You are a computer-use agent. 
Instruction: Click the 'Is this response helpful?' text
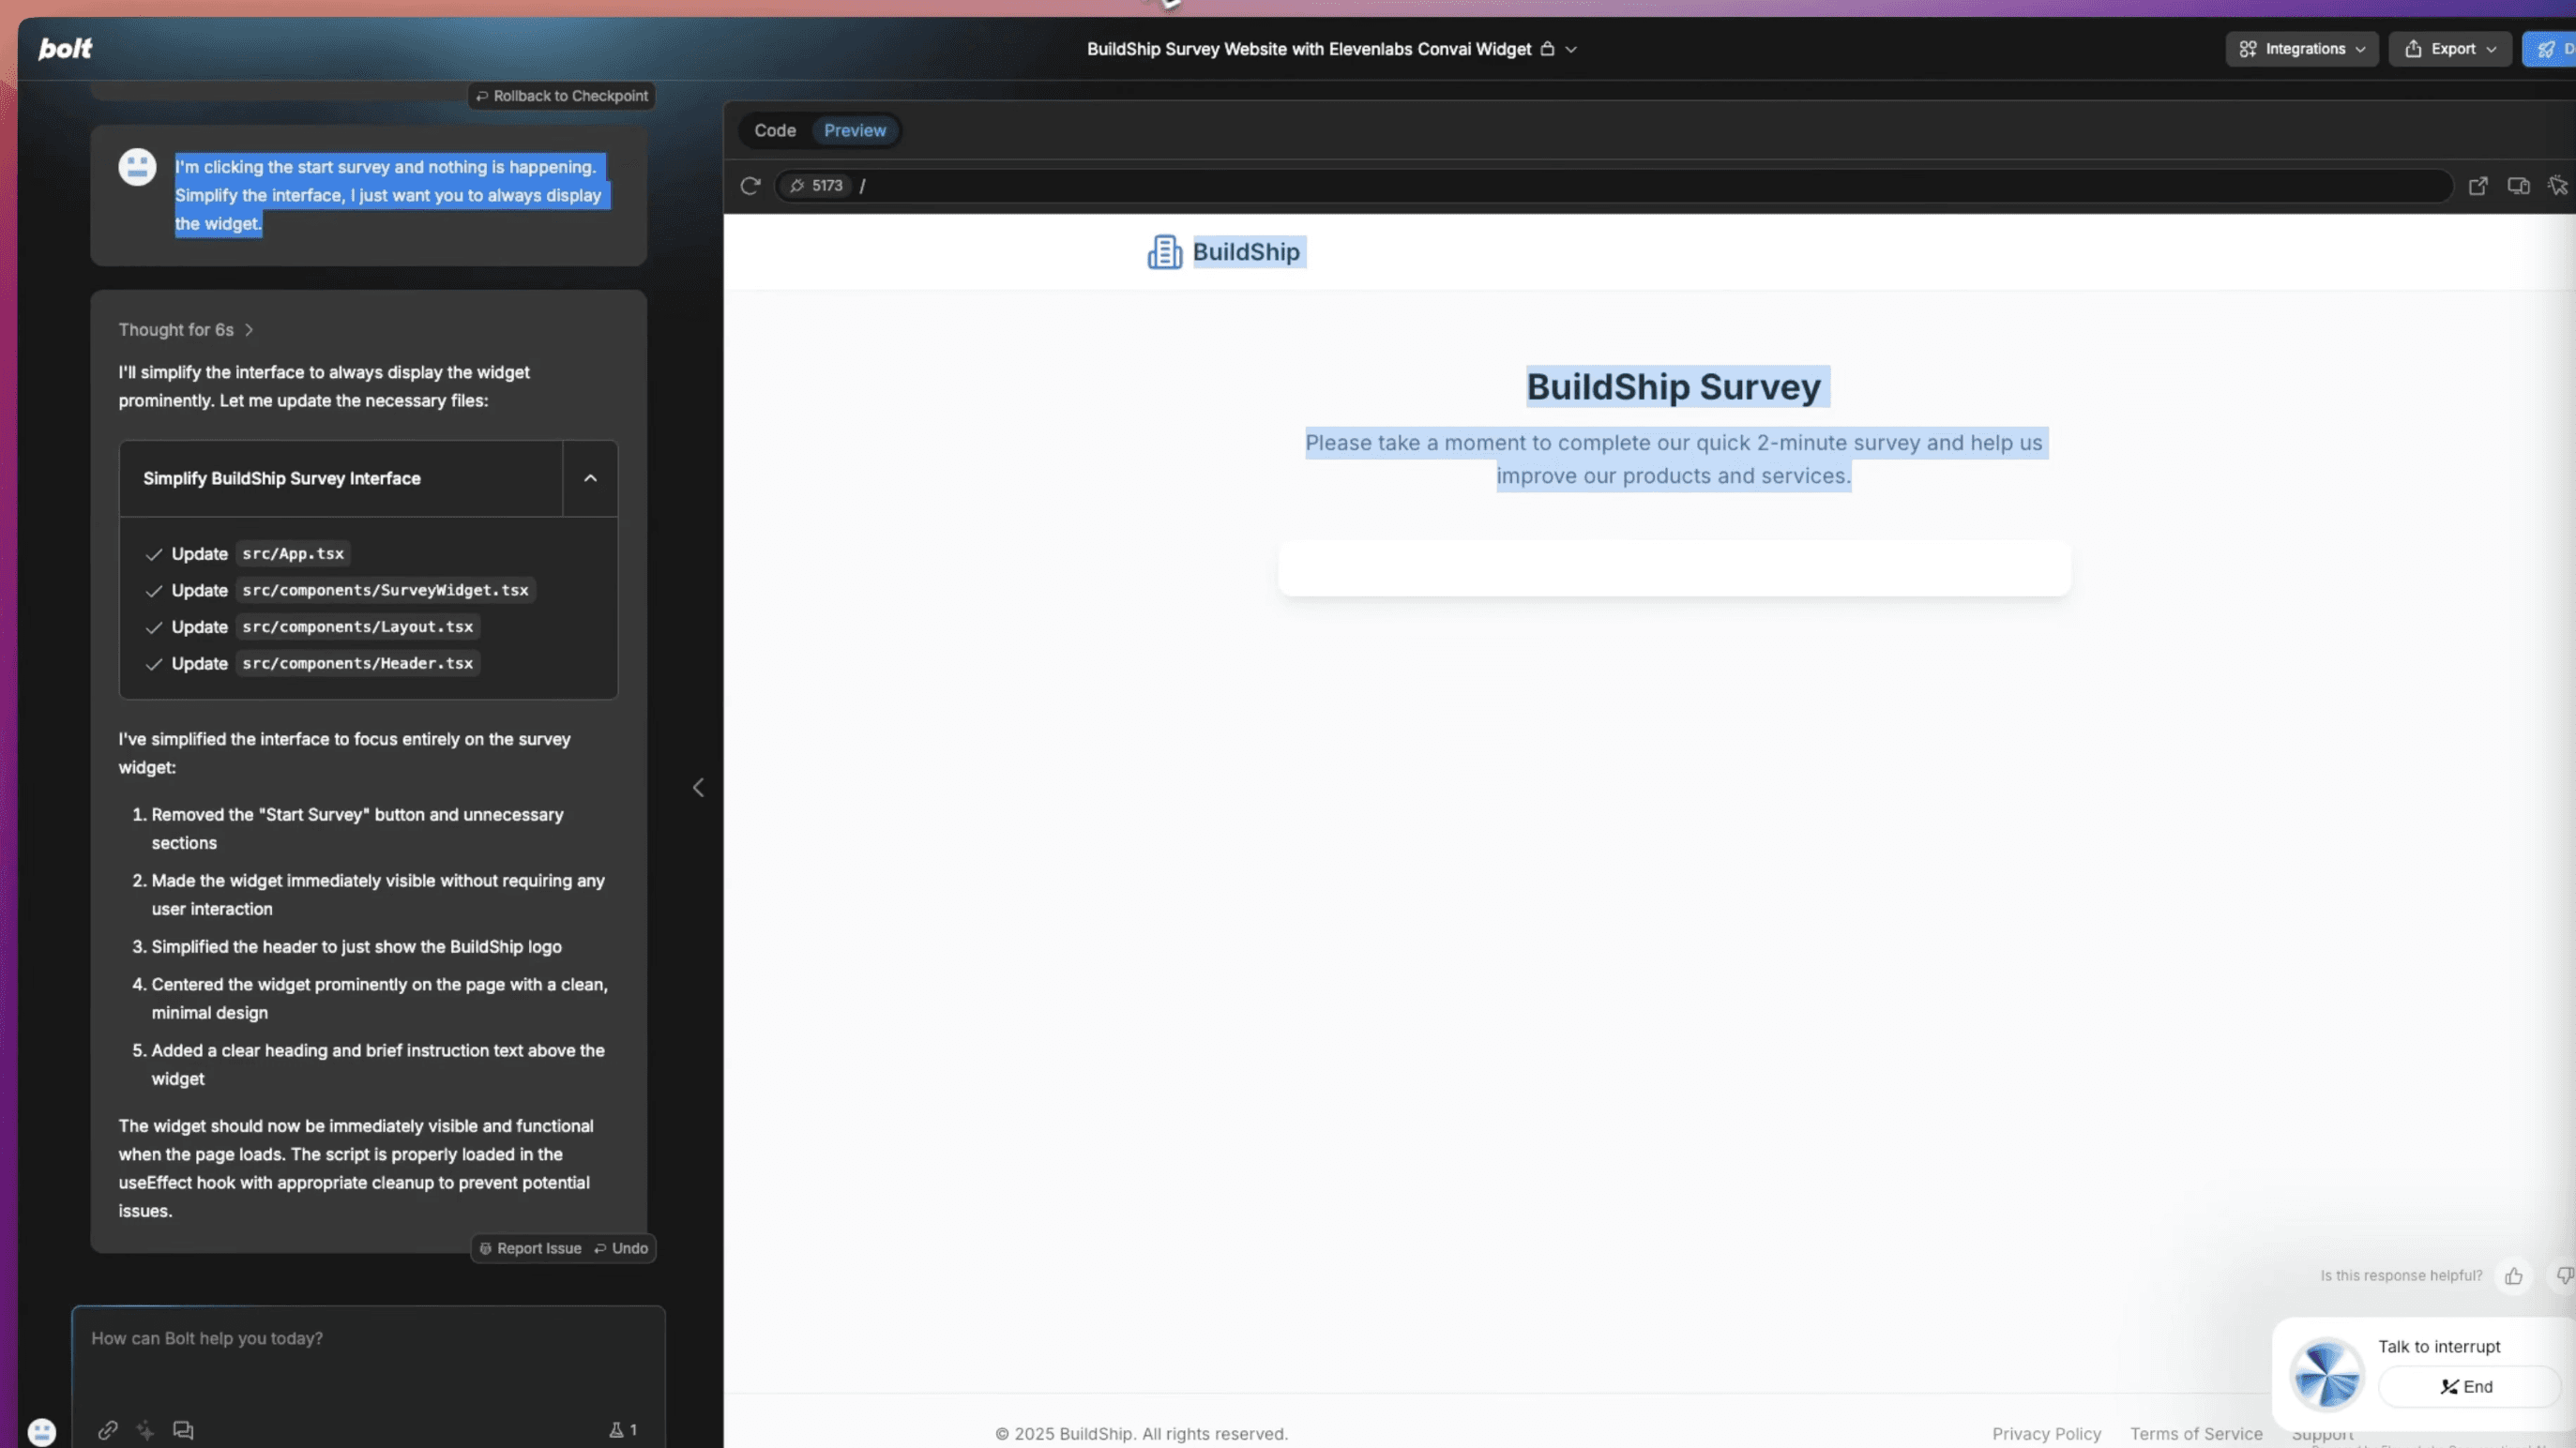point(2401,1276)
